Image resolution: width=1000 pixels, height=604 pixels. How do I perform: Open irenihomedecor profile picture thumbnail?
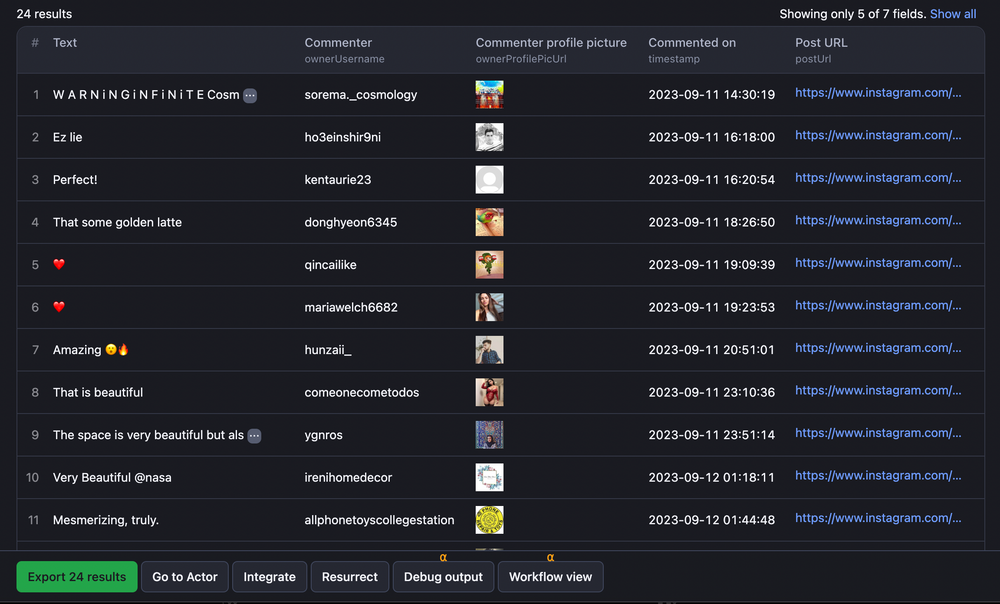489,477
